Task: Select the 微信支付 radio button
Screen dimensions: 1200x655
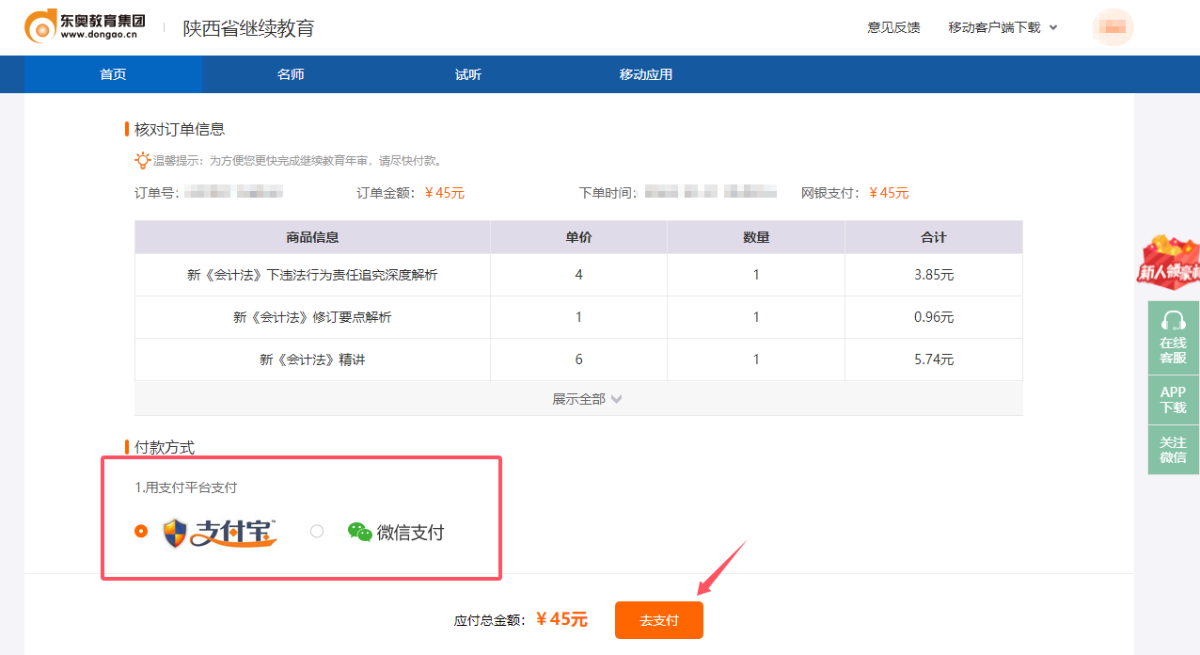Action: click(317, 531)
